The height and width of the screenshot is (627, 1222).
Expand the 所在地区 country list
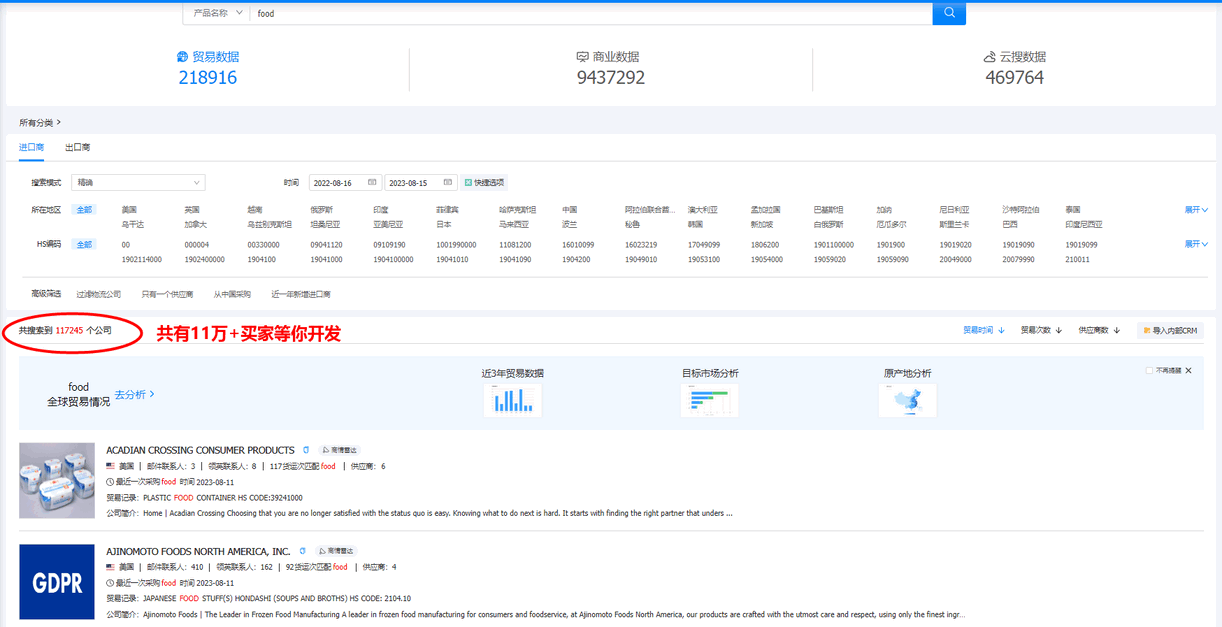[x=1196, y=210]
